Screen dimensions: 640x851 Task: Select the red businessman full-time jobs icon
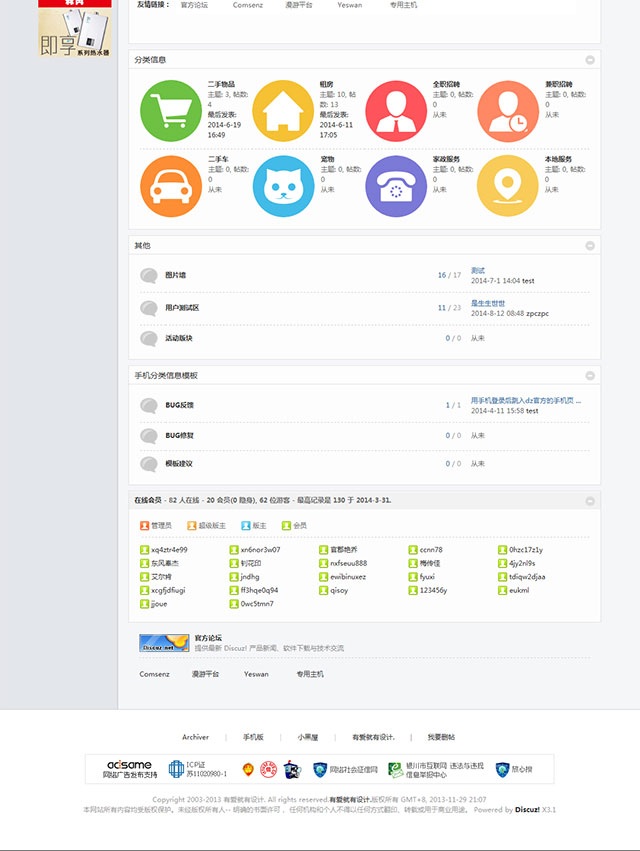(396, 110)
